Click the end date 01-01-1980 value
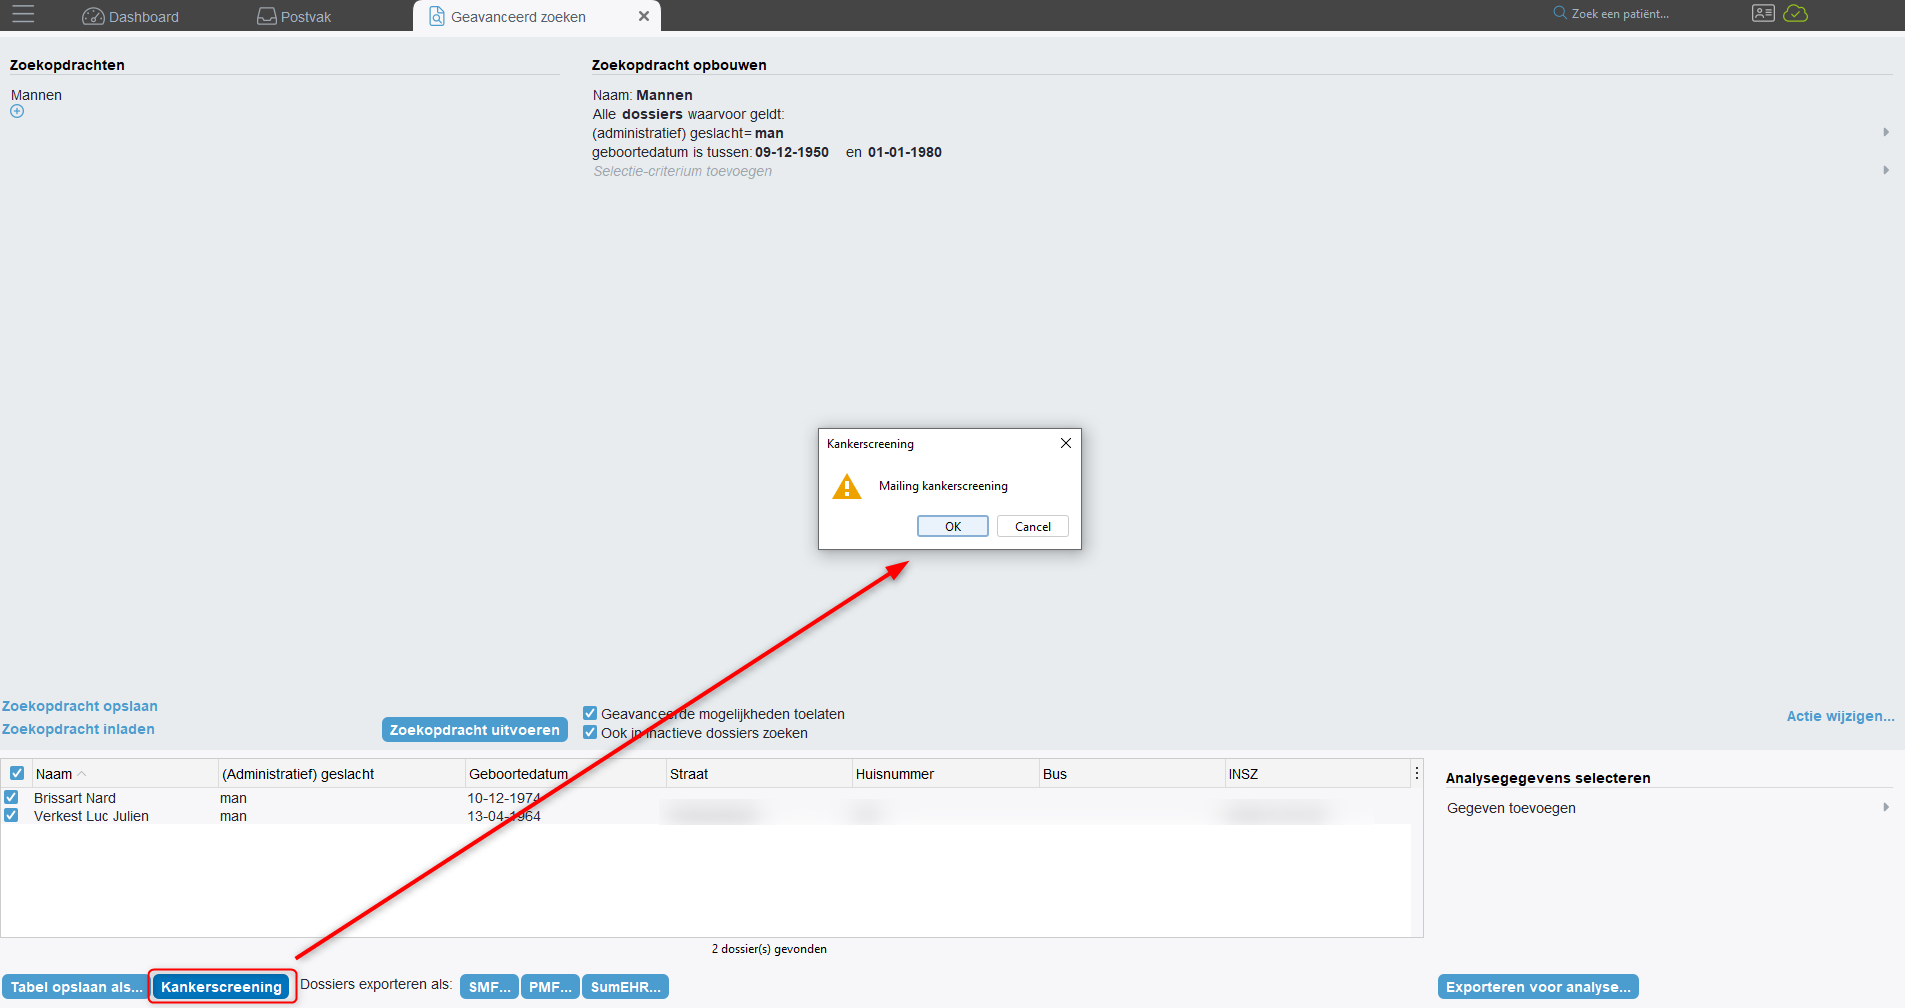1905x1008 pixels. click(x=905, y=152)
